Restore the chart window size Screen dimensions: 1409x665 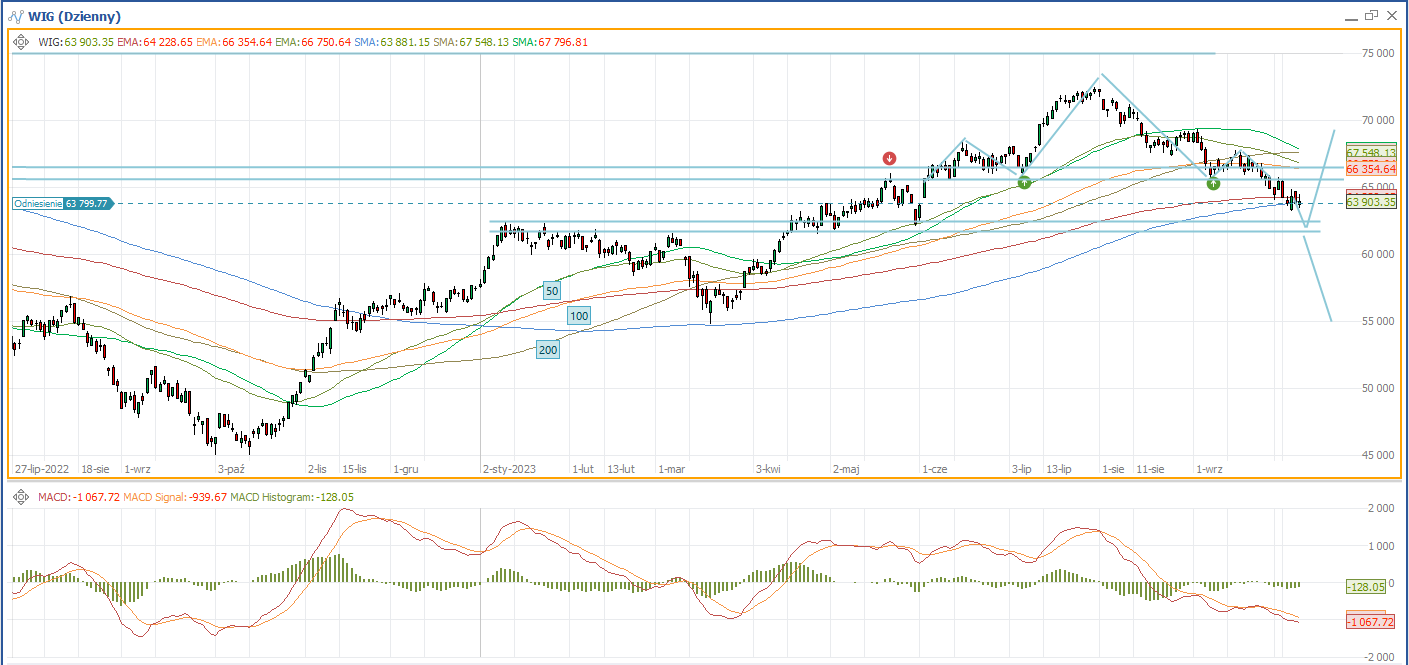(x=1370, y=16)
